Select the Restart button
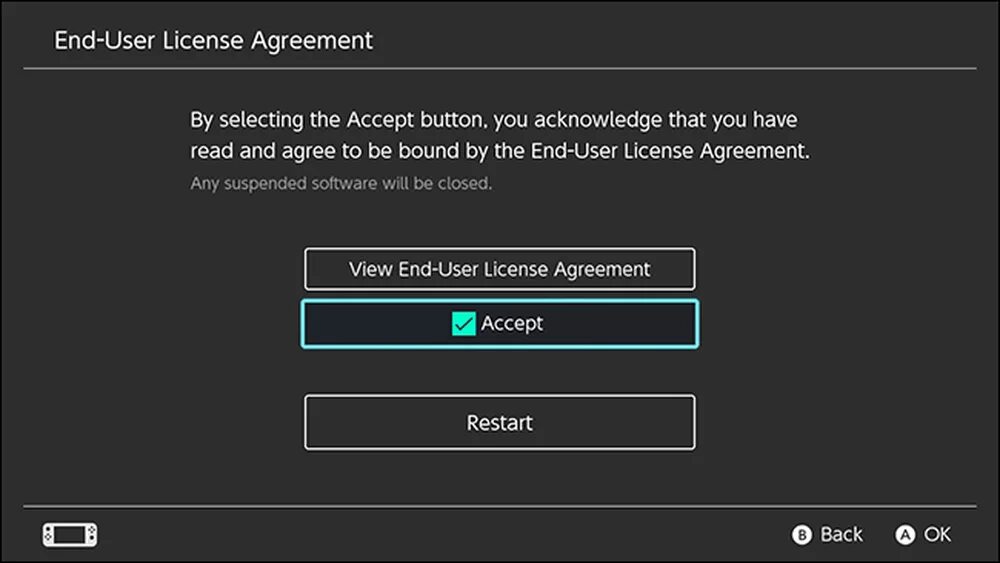Screen dimensions: 1000x563 pyautogui.click(x=499, y=422)
